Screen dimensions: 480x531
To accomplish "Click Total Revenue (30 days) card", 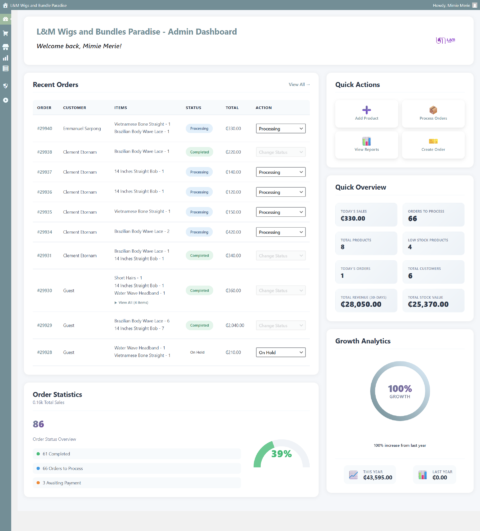I will tap(366, 300).
